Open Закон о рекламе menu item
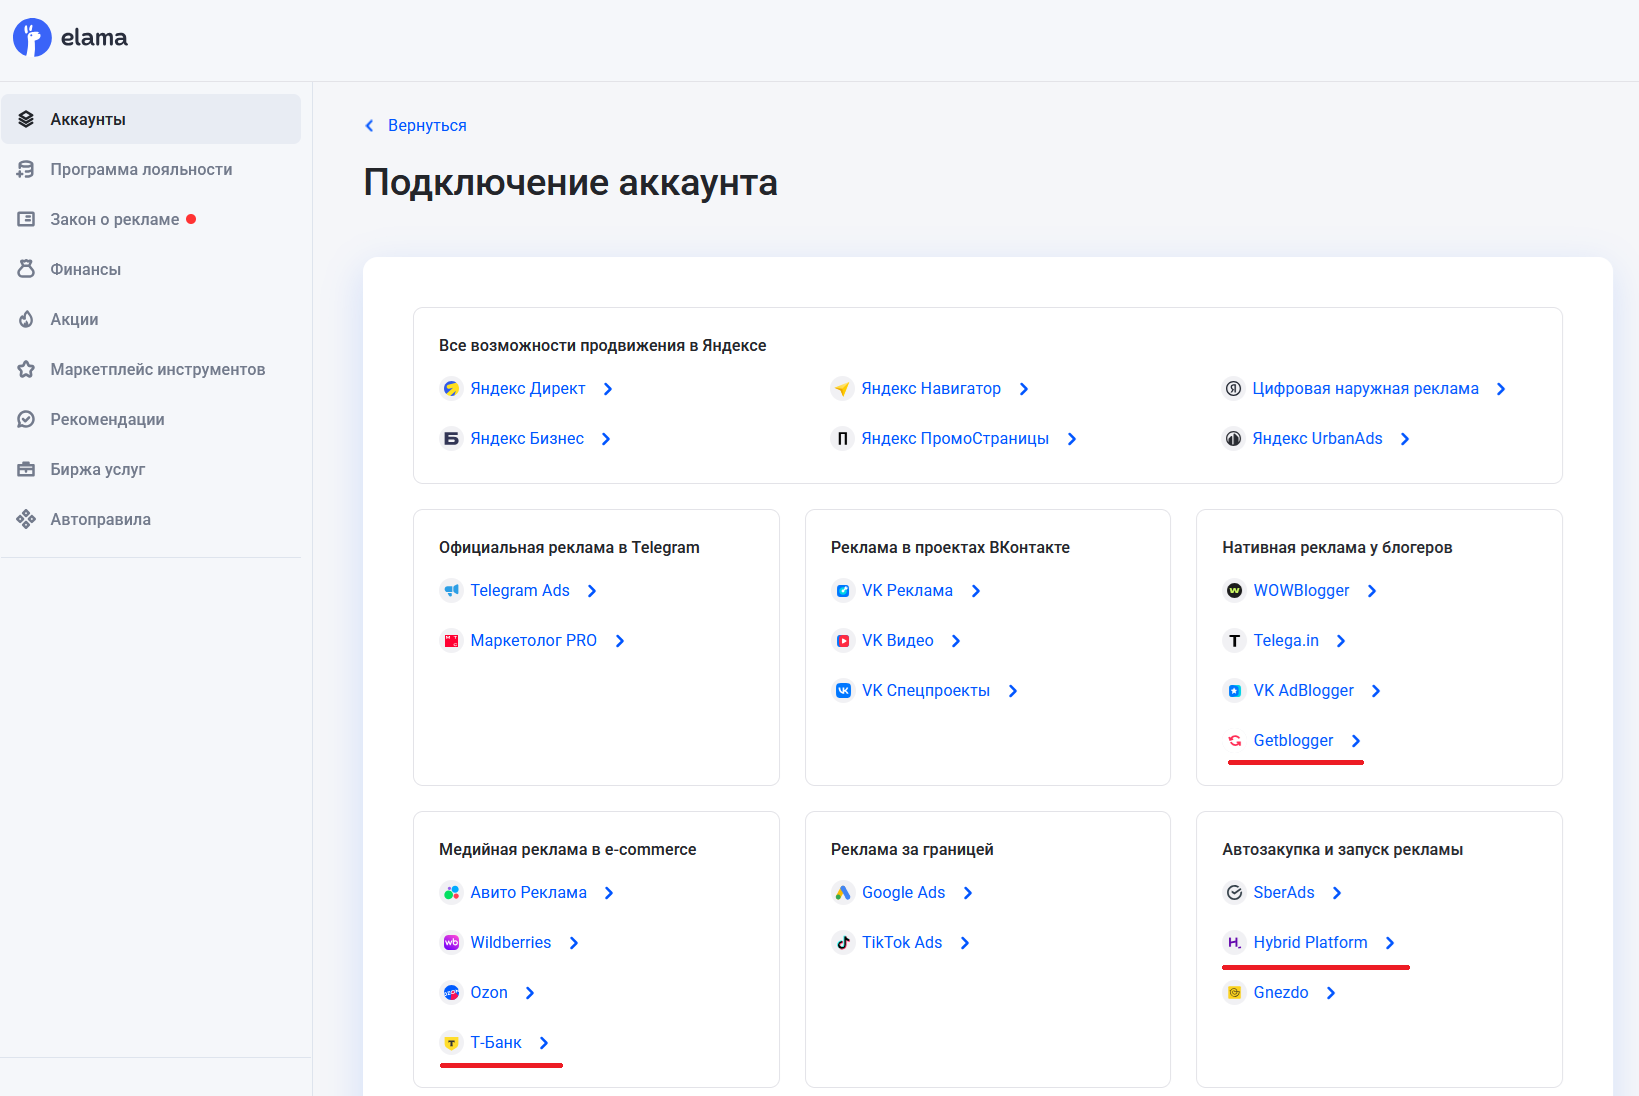Viewport: 1639px width, 1096px height. pos(151,219)
